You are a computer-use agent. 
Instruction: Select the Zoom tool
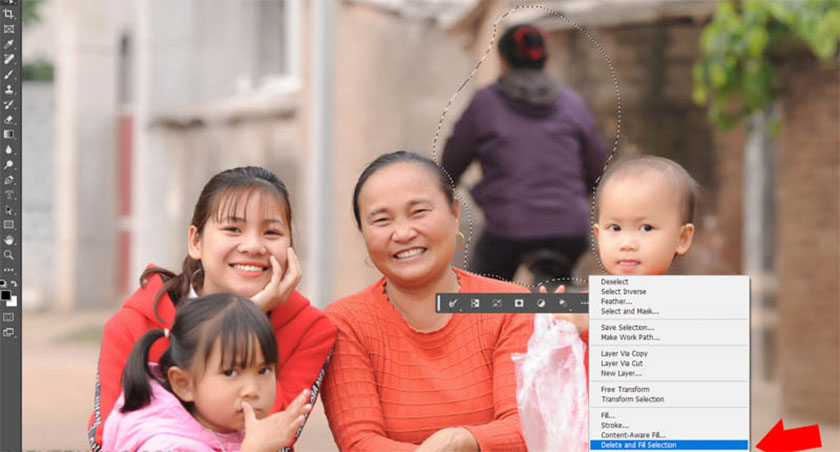tap(9, 255)
